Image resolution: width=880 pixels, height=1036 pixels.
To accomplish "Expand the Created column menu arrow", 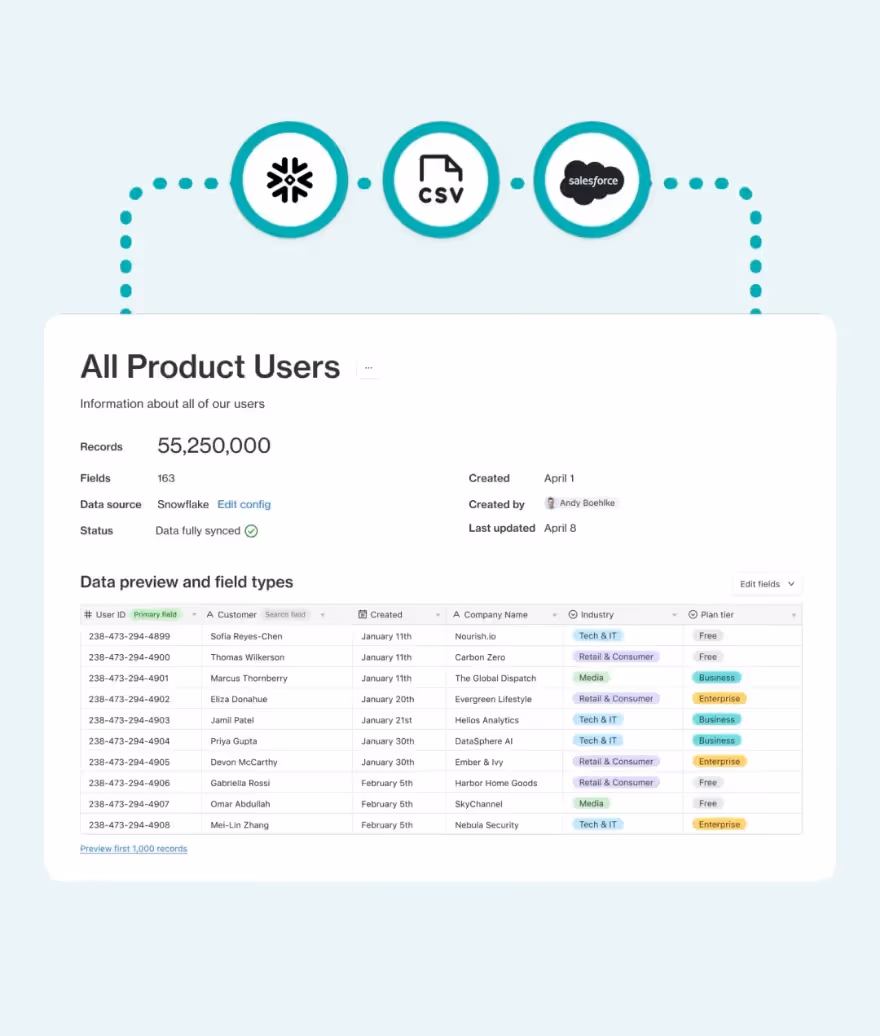I will 437,614.
